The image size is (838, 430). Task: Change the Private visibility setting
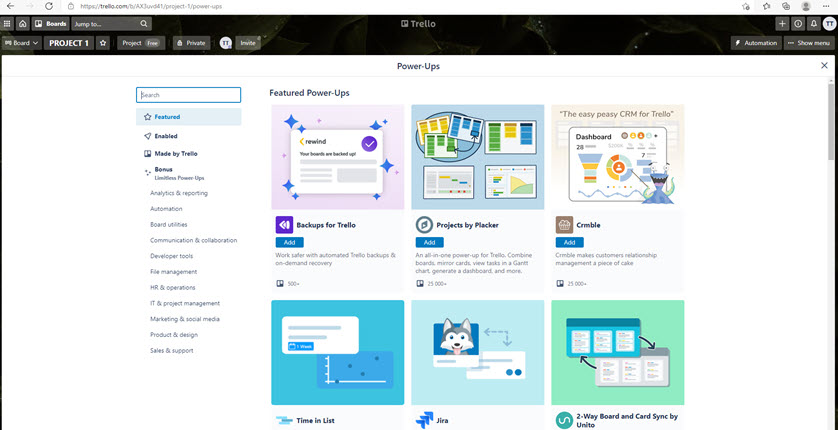coord(191,43)
